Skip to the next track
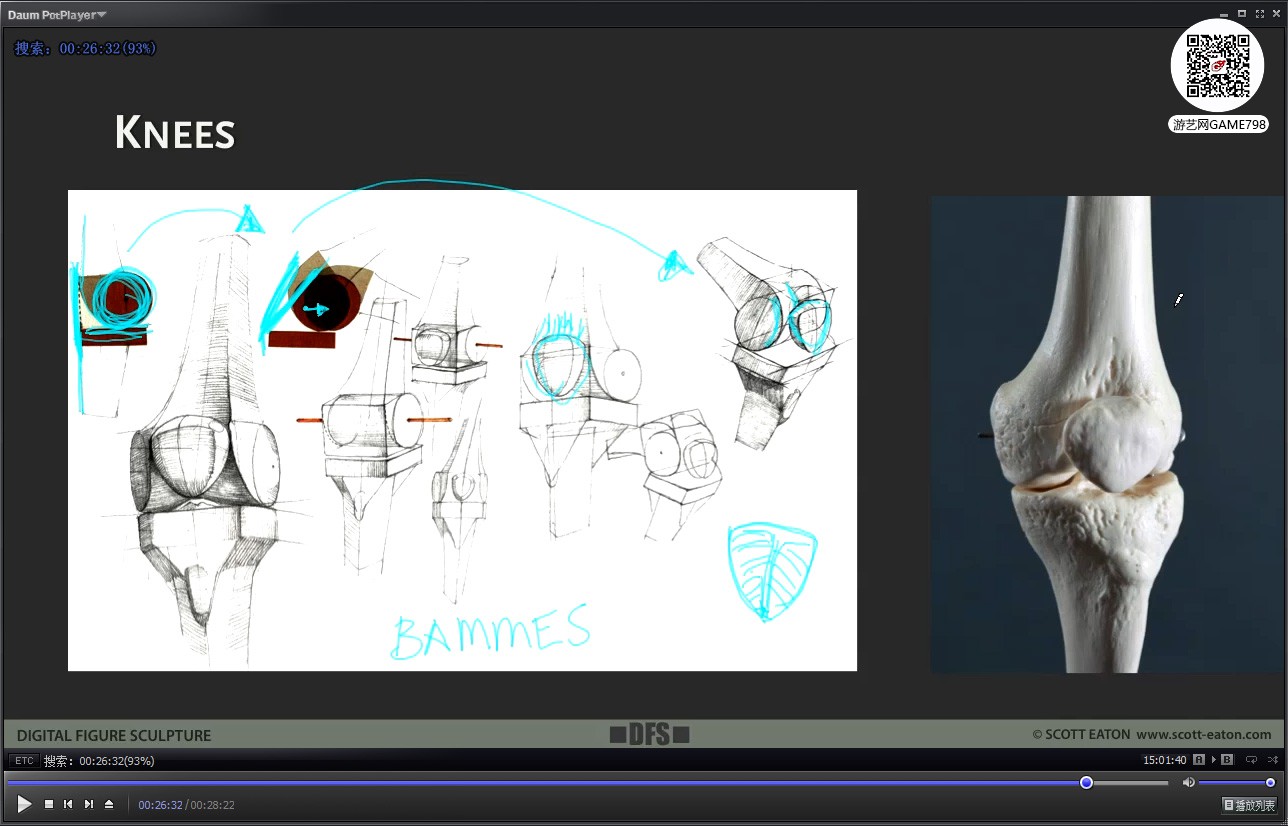1288x826 pixels. coord(89,804)
